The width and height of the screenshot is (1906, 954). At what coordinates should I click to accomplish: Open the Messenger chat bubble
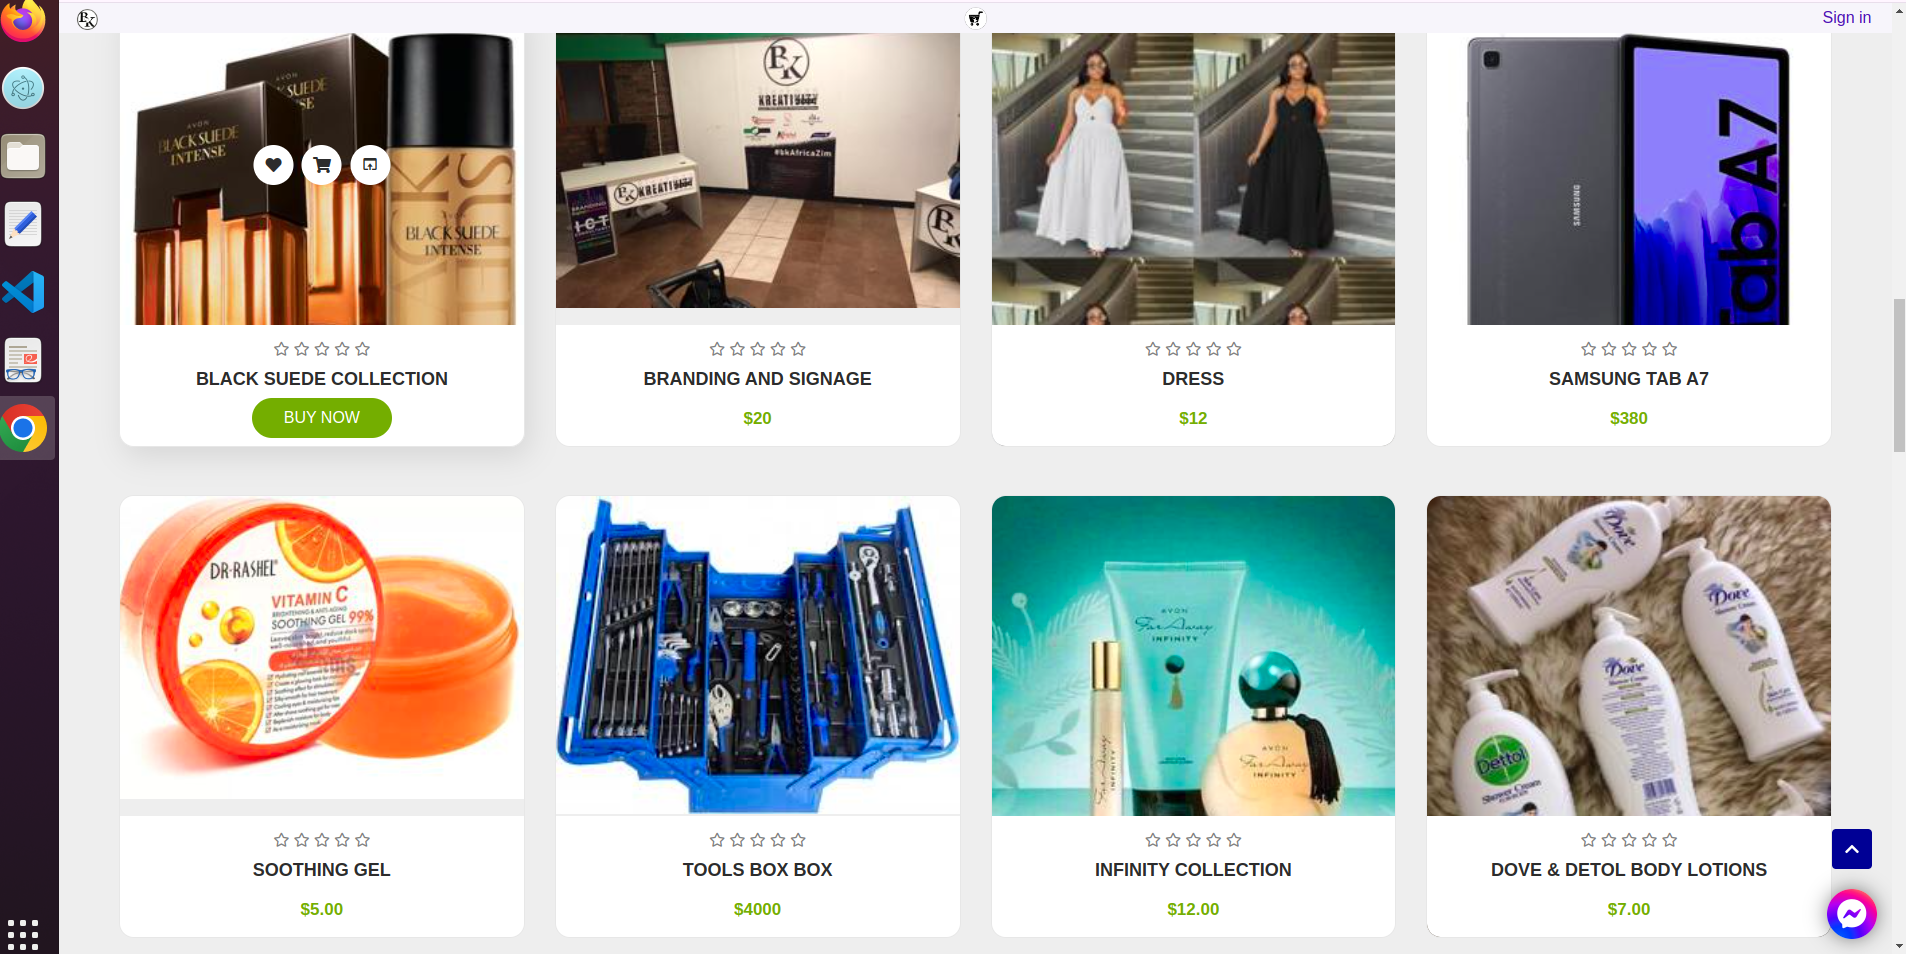1851,914
